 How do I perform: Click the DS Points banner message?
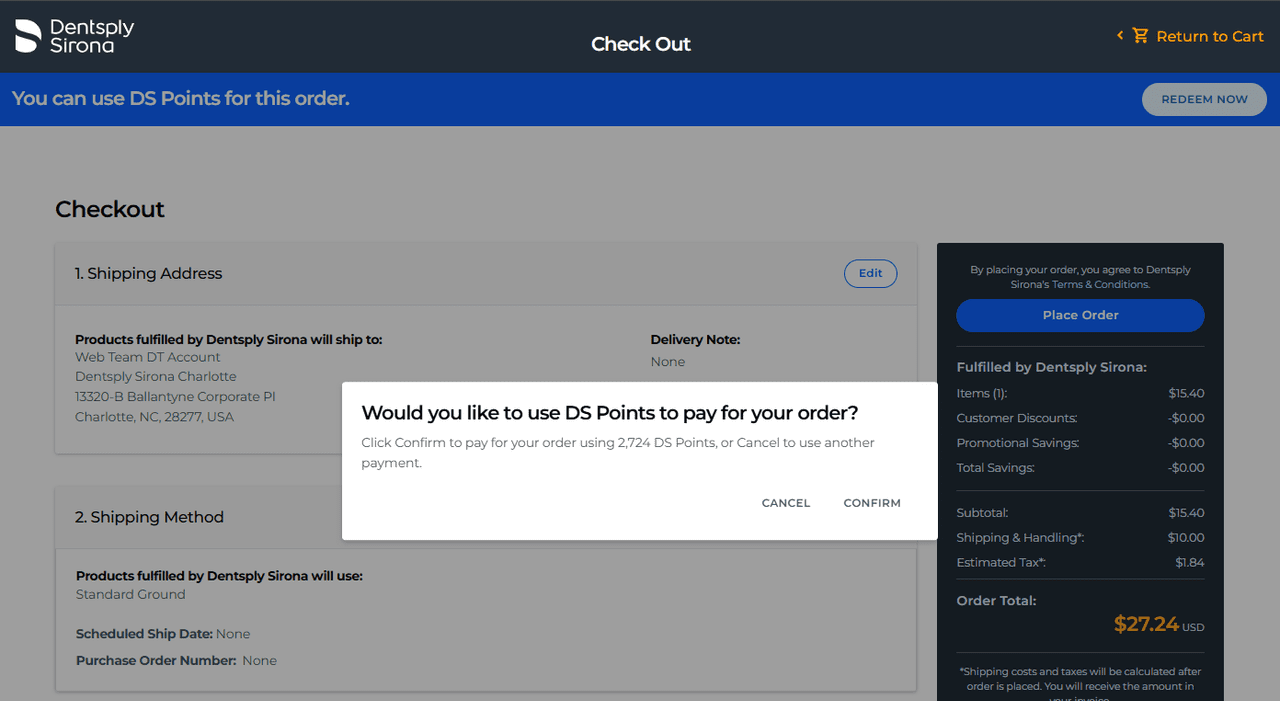[x=181, y=99]
